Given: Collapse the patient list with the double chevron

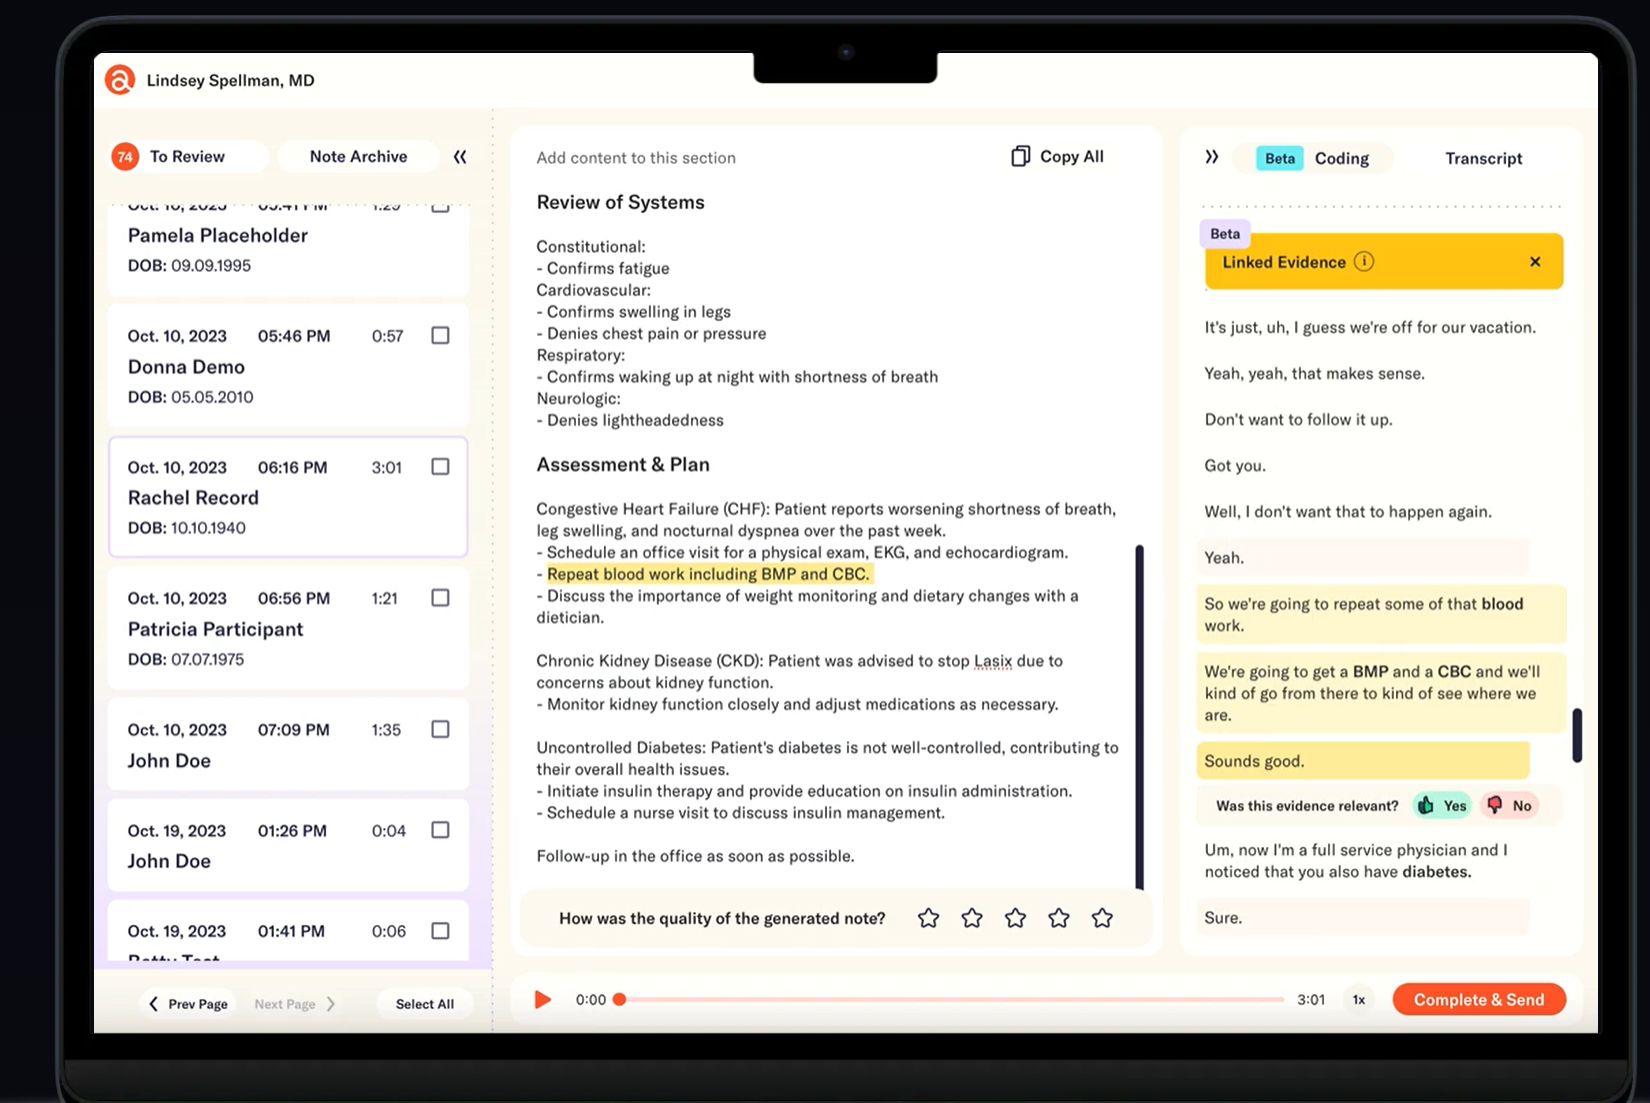Looking at the screenshot, I should (x=460, y=156).
